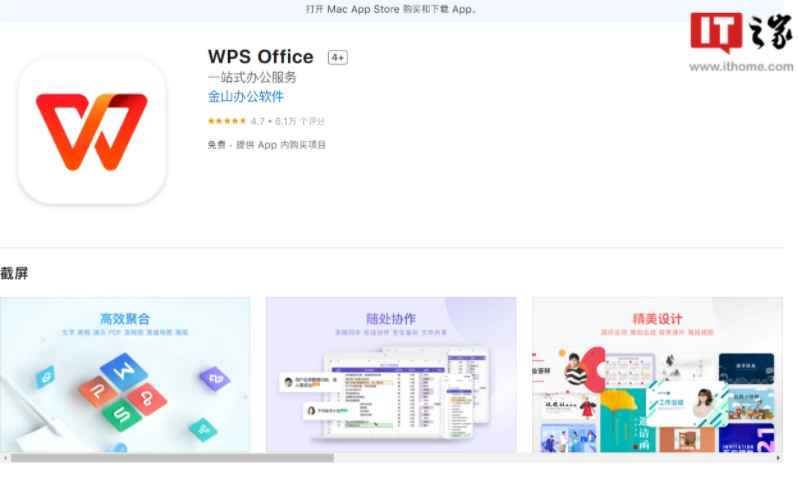Click the green S tile in 高效聚合 screenshot
Screen dimensions: 798x503
pyautogui.click(x=121, y=414)
